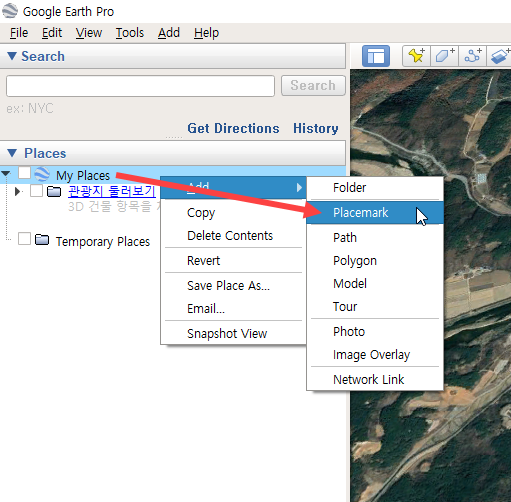The height and width of the screenshot is (502, 511).
Task: Open the Edit menu
Action: pos(52,33)
